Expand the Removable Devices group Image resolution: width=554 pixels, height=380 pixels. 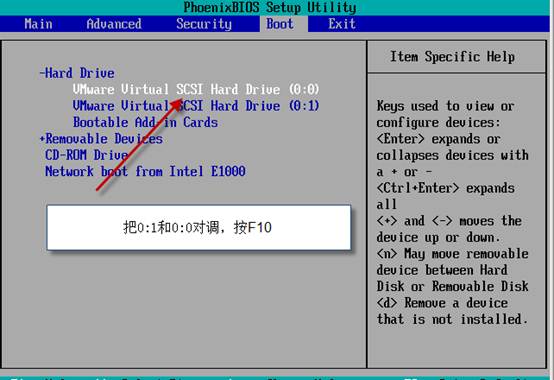(101, 138)
